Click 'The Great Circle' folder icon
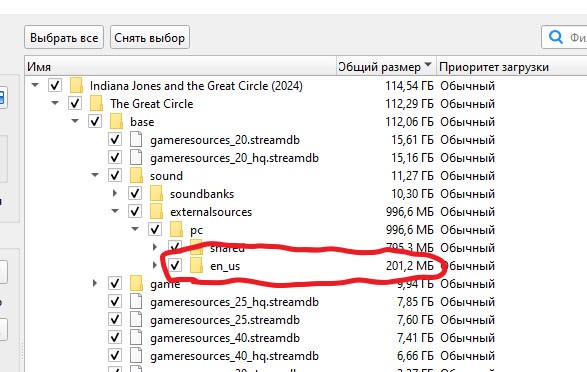Viewport: 587px width, 372px height. point(96,103)
